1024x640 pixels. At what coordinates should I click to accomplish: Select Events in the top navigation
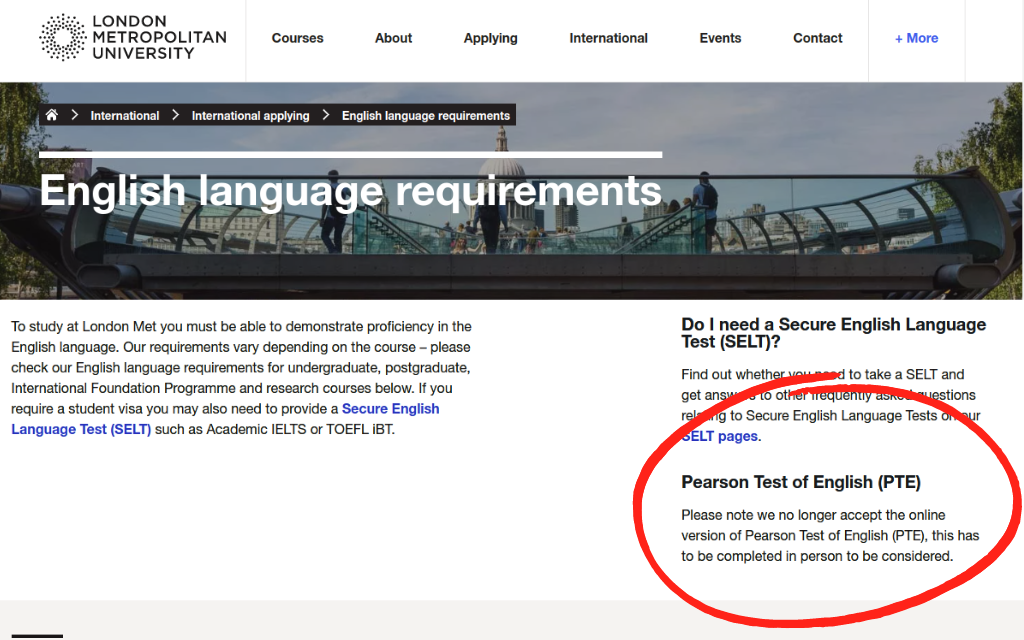click(x=720, y=38)
